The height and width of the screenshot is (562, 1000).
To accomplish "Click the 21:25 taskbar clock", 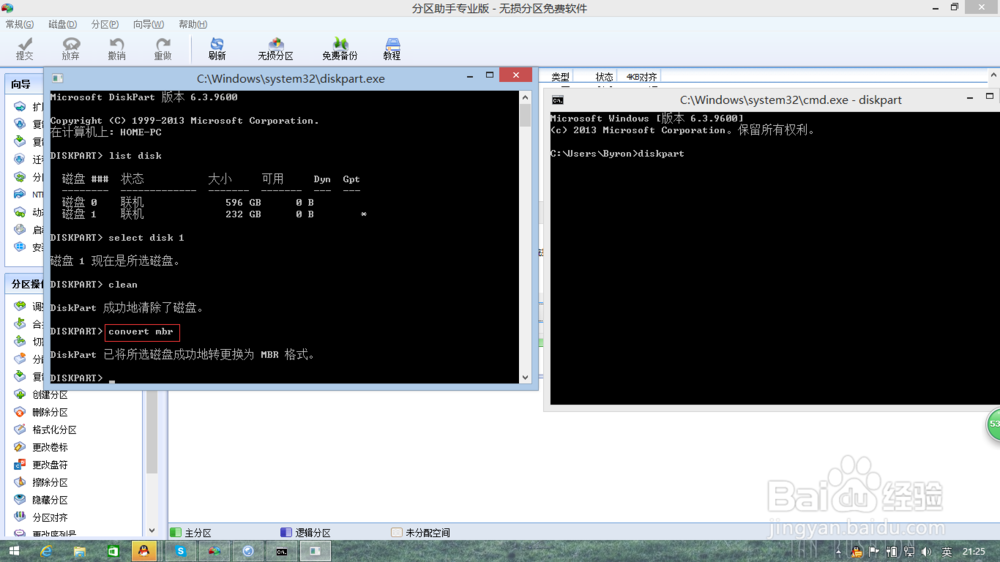I will [x=974, y=552].
